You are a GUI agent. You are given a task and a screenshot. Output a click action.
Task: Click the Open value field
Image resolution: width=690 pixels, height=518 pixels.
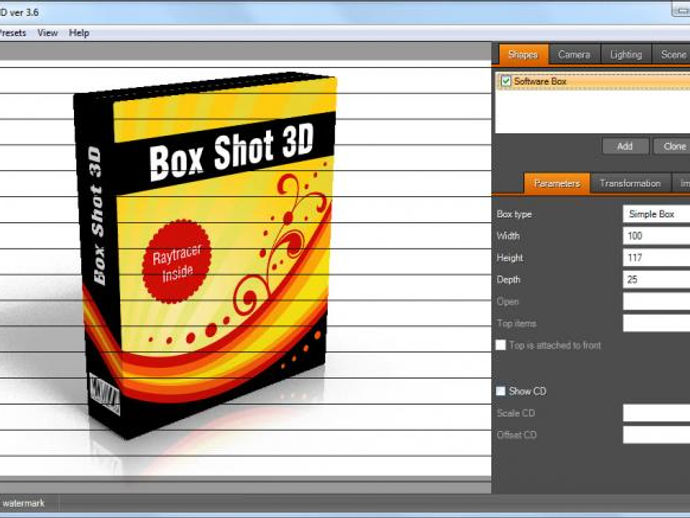pyautogui.click(x=656, y=301)
